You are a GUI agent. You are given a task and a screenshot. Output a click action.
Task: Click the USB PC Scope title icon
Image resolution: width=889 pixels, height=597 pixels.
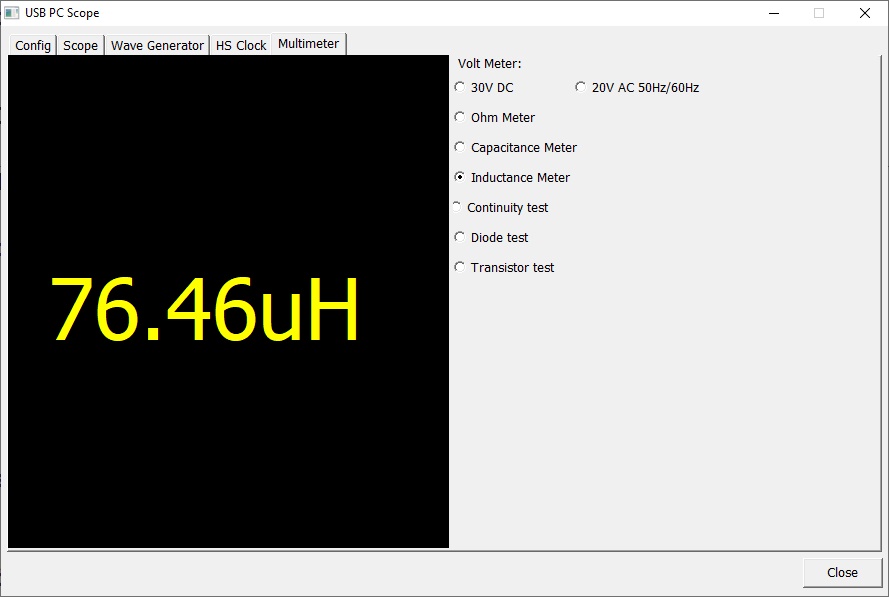click(x=11, y=12)
